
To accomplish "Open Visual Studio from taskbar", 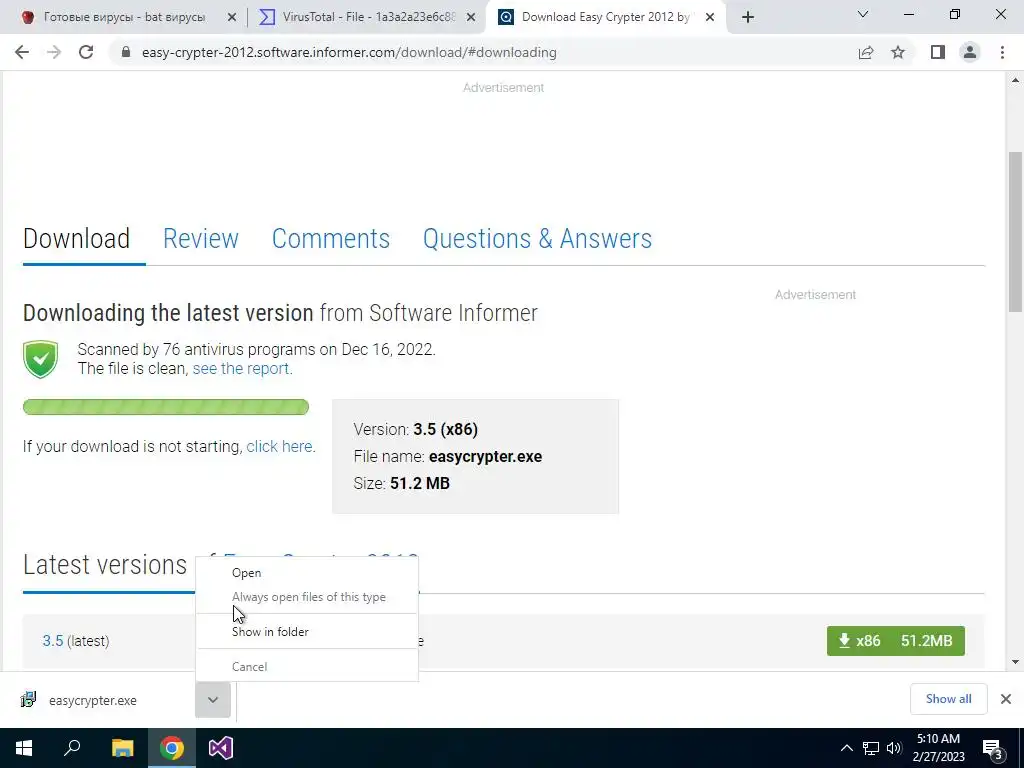I will 221,748.
